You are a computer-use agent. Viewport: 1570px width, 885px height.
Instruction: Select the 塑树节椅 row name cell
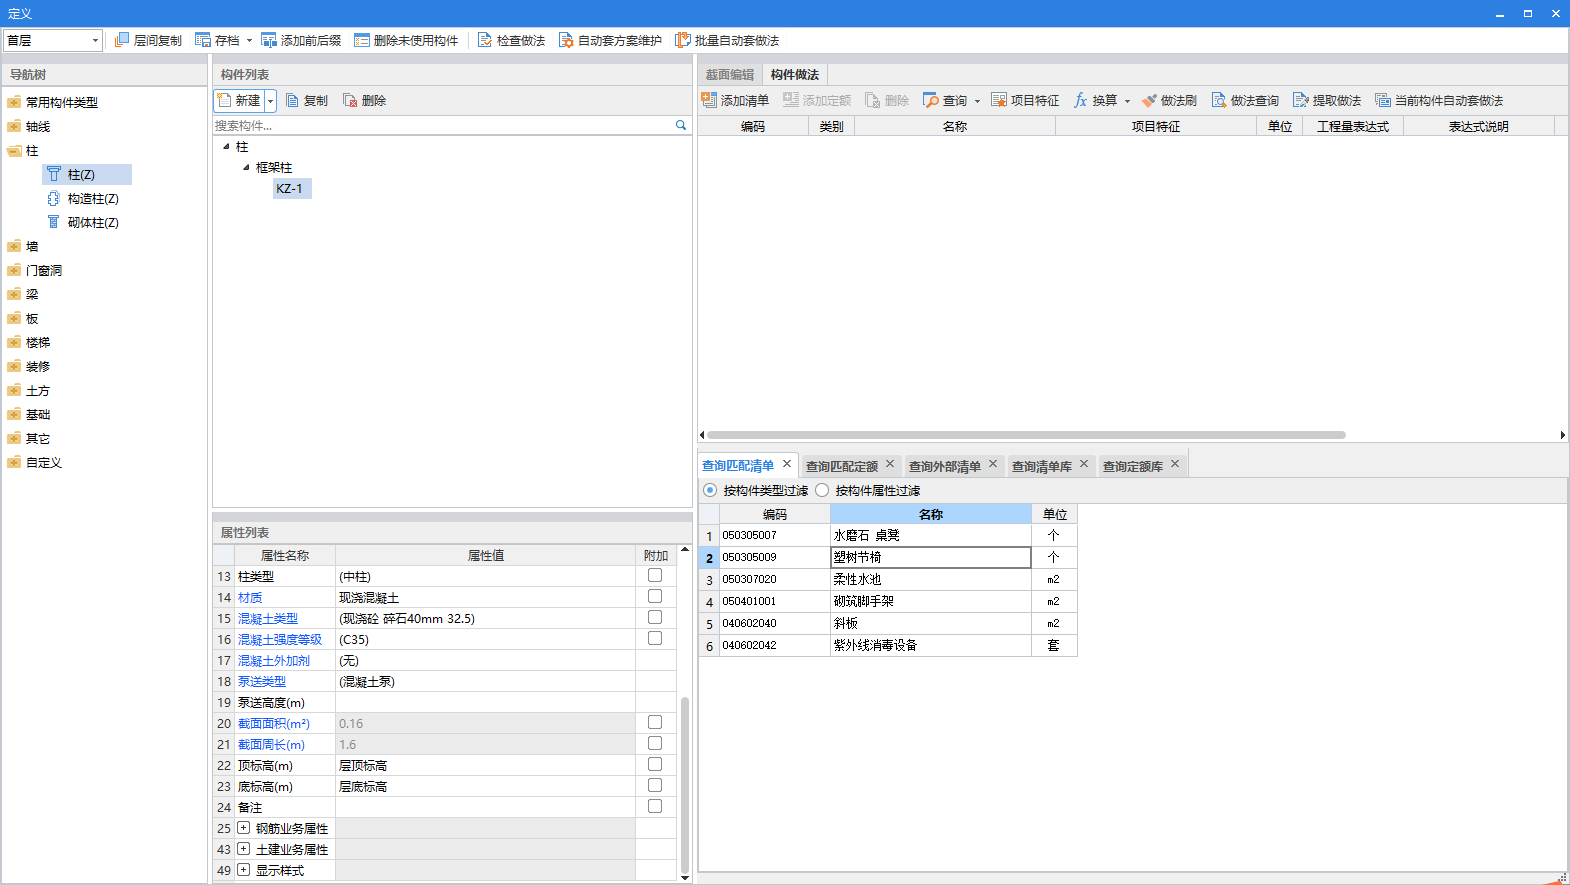931,557
